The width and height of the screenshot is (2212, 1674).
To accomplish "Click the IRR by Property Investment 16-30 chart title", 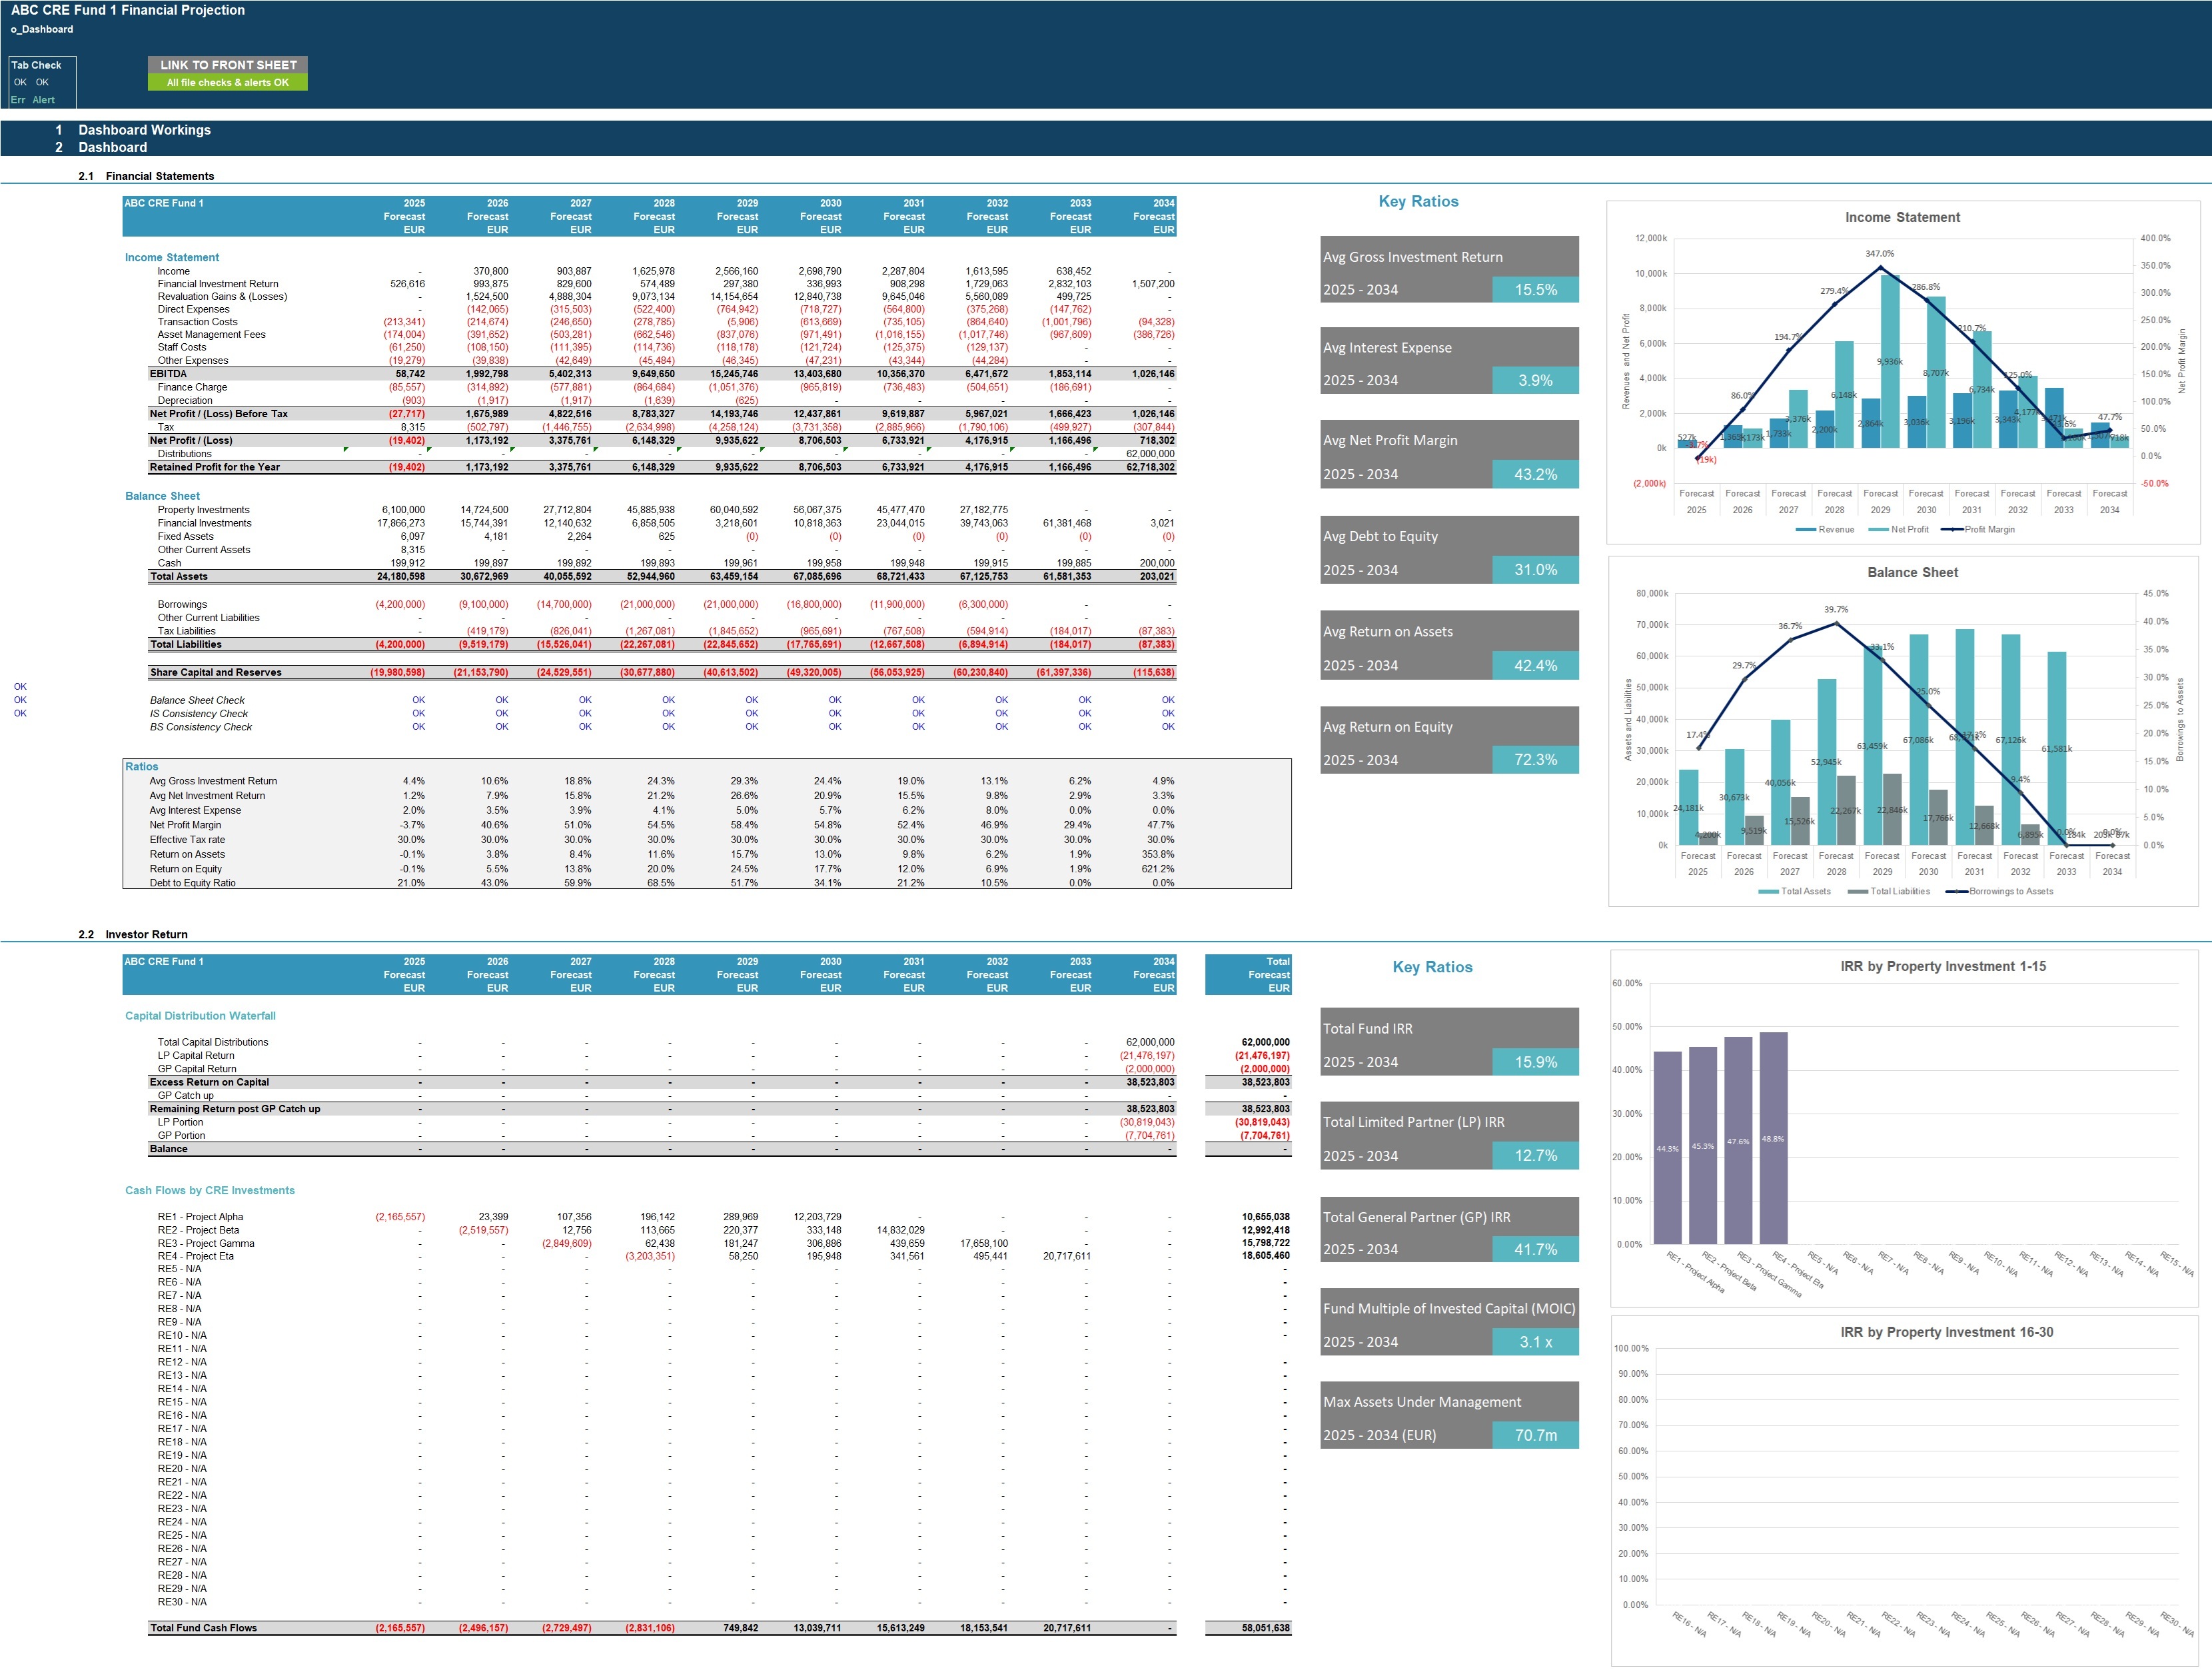I will click(1946, 1332).
